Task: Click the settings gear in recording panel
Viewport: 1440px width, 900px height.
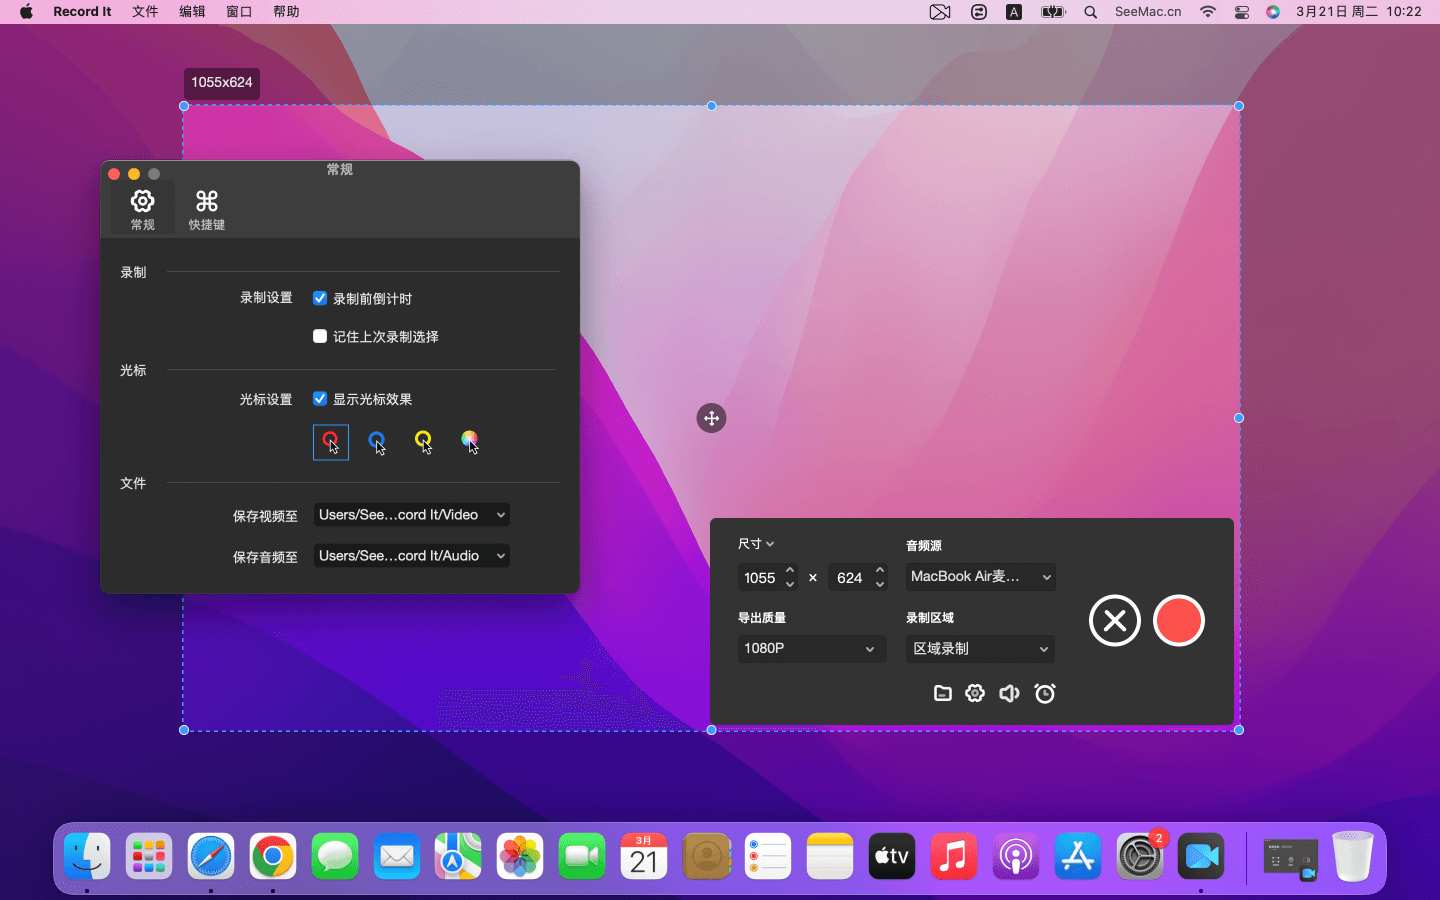Action: (975, 693)
